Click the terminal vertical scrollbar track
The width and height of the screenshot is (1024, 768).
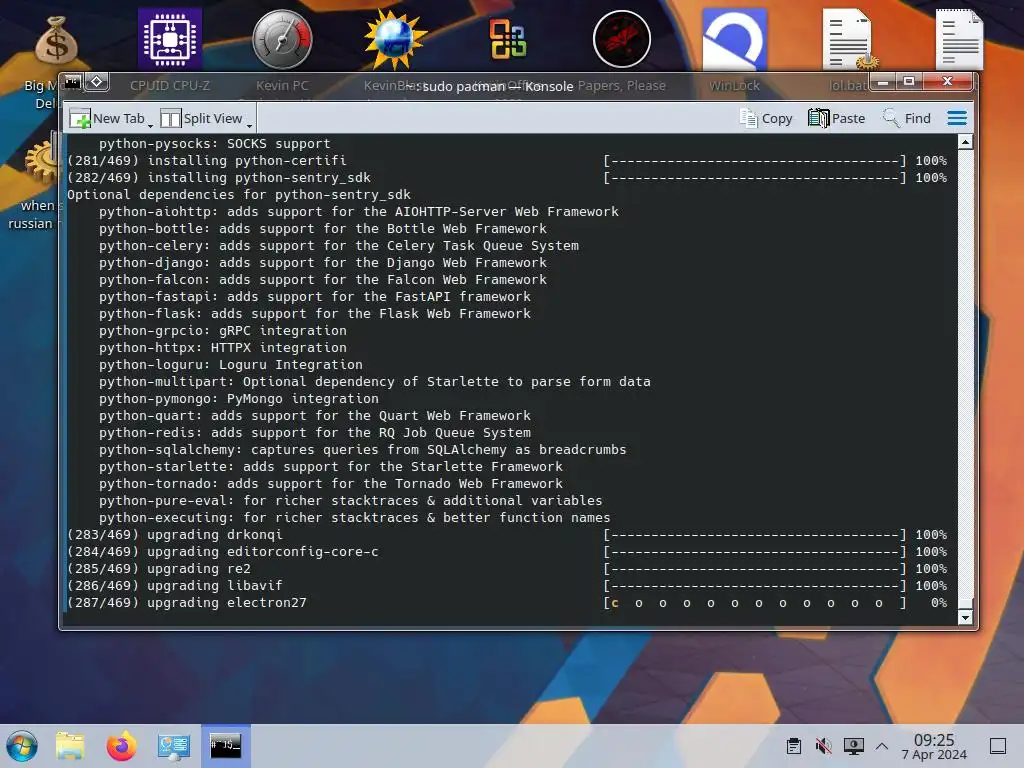tap(965, 379)
